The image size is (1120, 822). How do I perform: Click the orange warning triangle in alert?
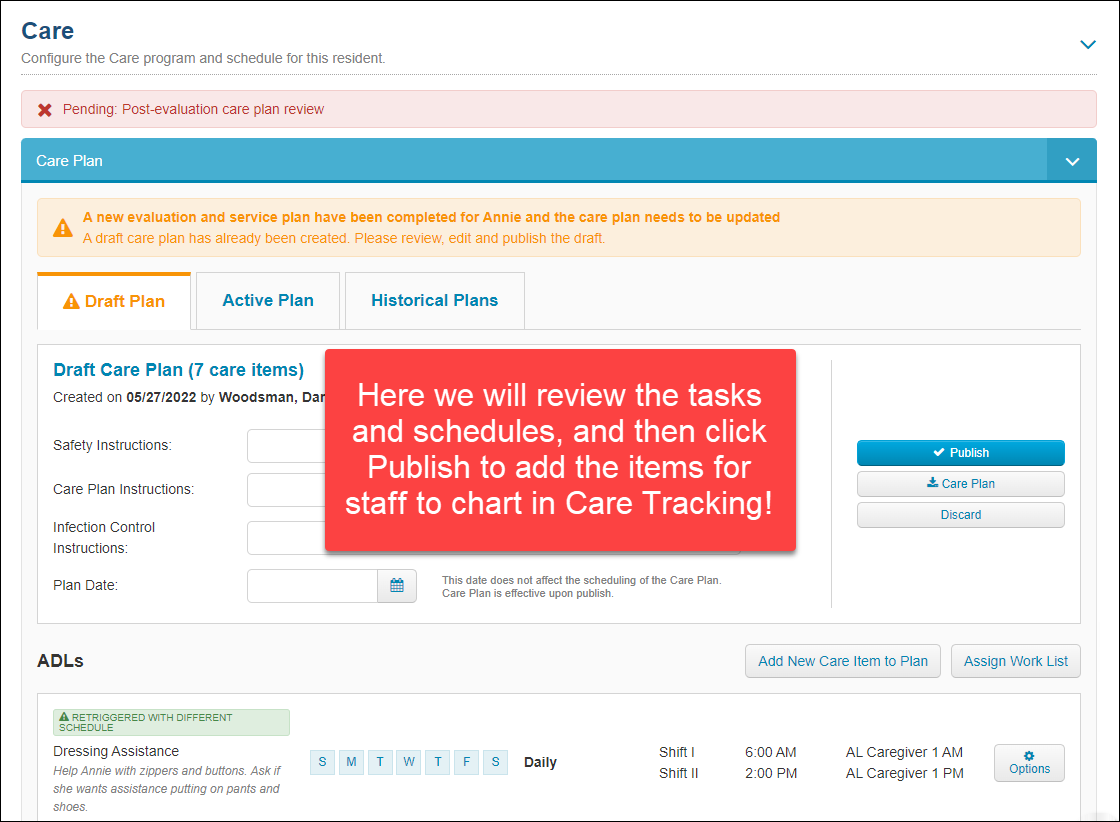click(63, 228)
